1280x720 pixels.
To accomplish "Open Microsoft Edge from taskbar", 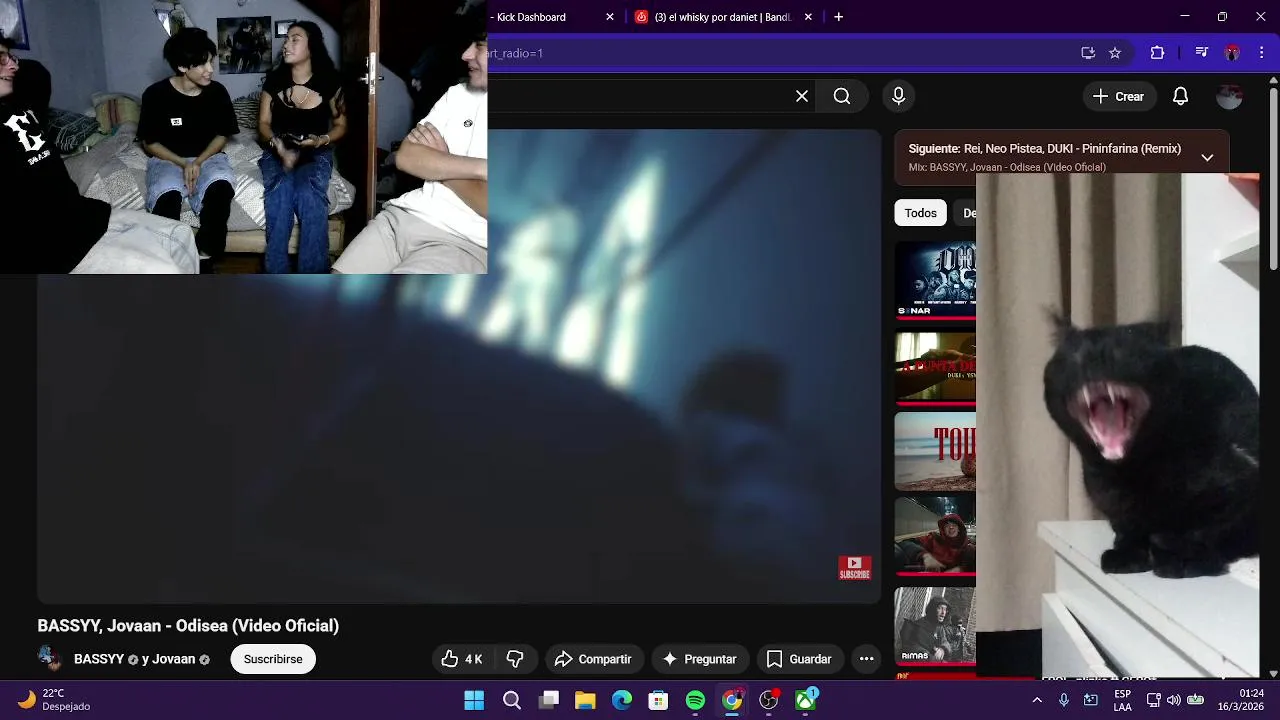I will (622, 700).
